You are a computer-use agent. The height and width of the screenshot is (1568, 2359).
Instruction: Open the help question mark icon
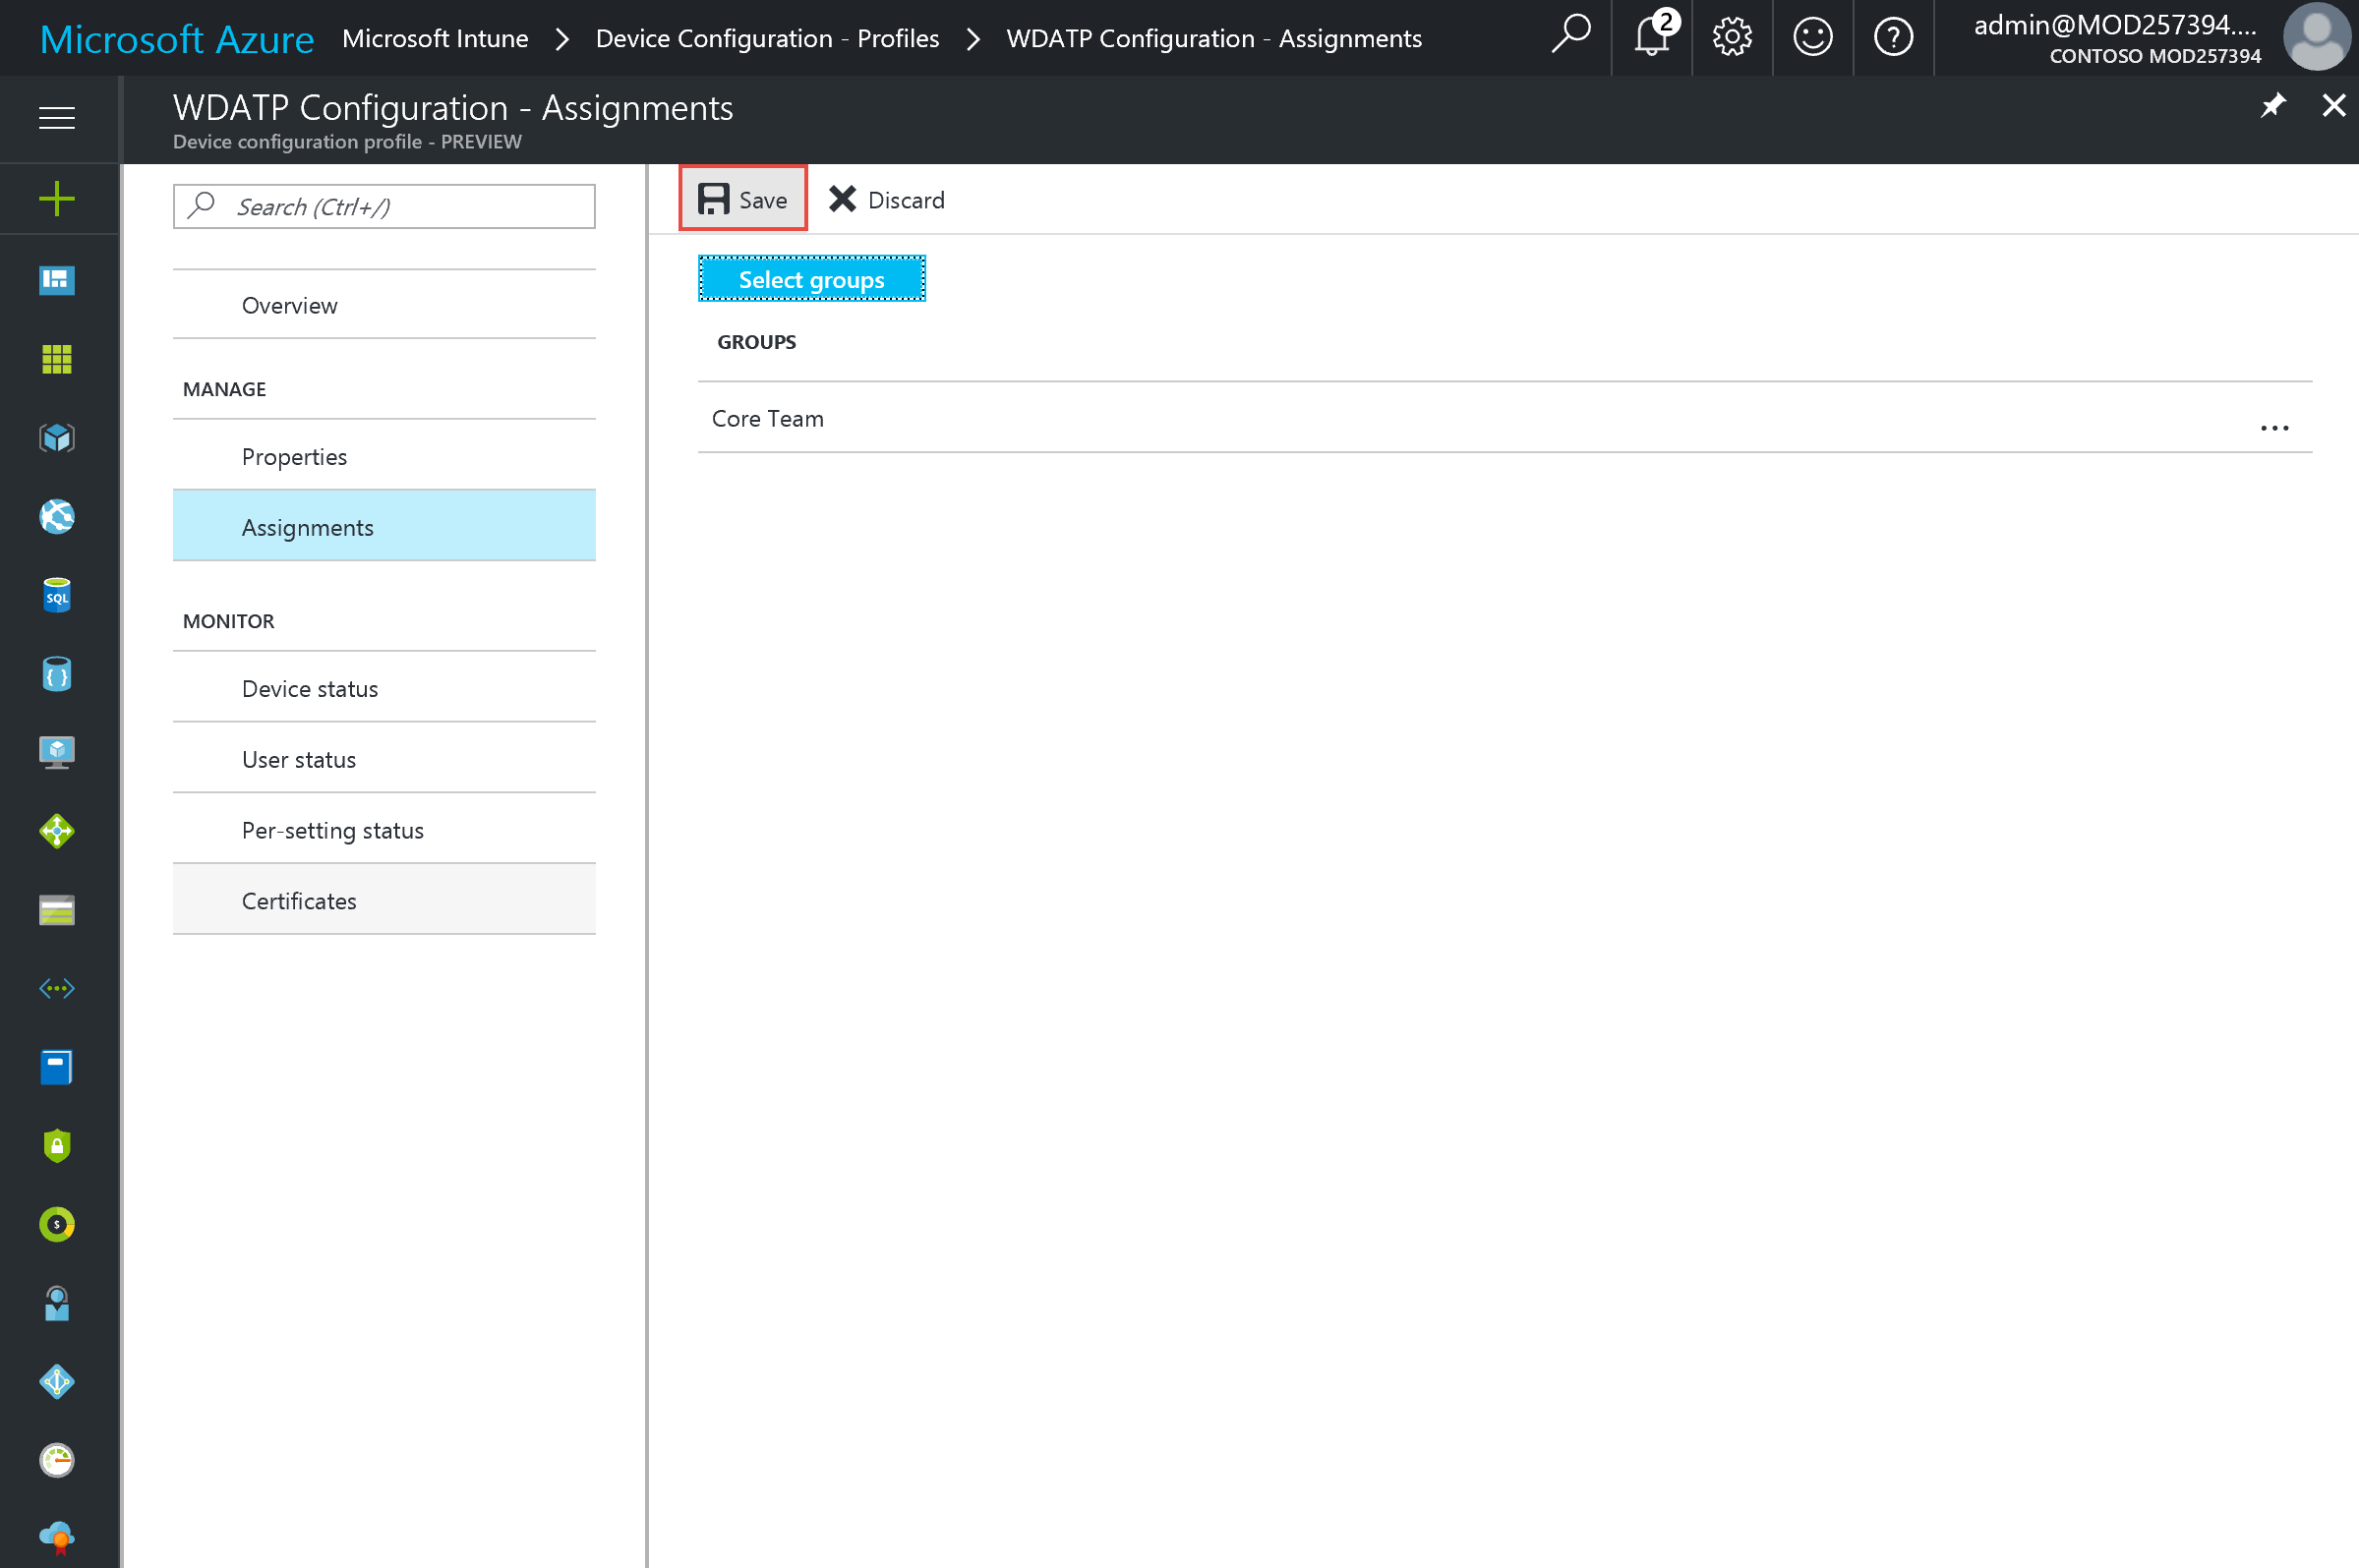[1892, 38]
